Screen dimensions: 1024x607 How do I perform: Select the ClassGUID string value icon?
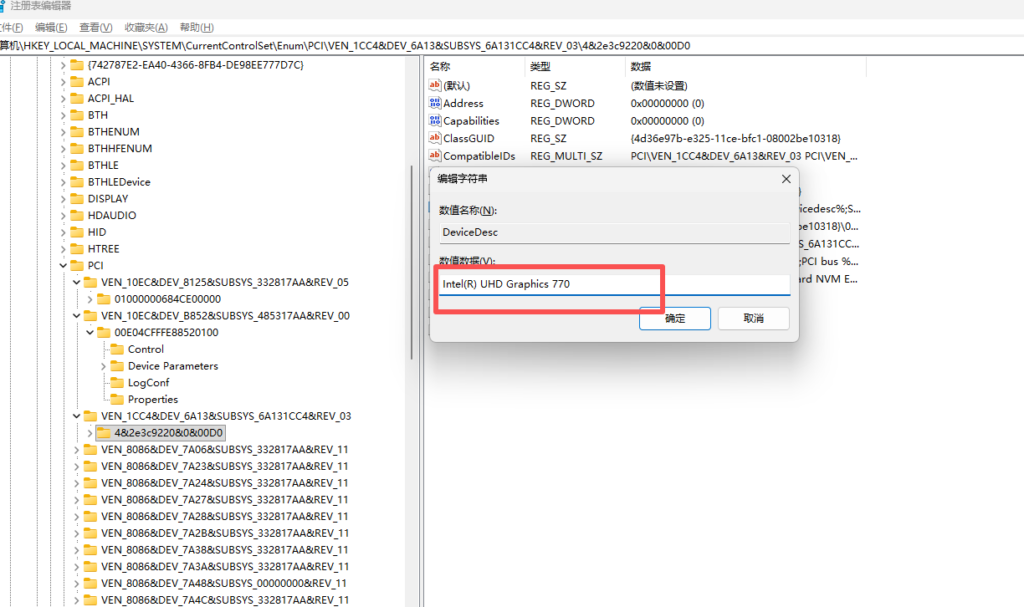[435, 138]
